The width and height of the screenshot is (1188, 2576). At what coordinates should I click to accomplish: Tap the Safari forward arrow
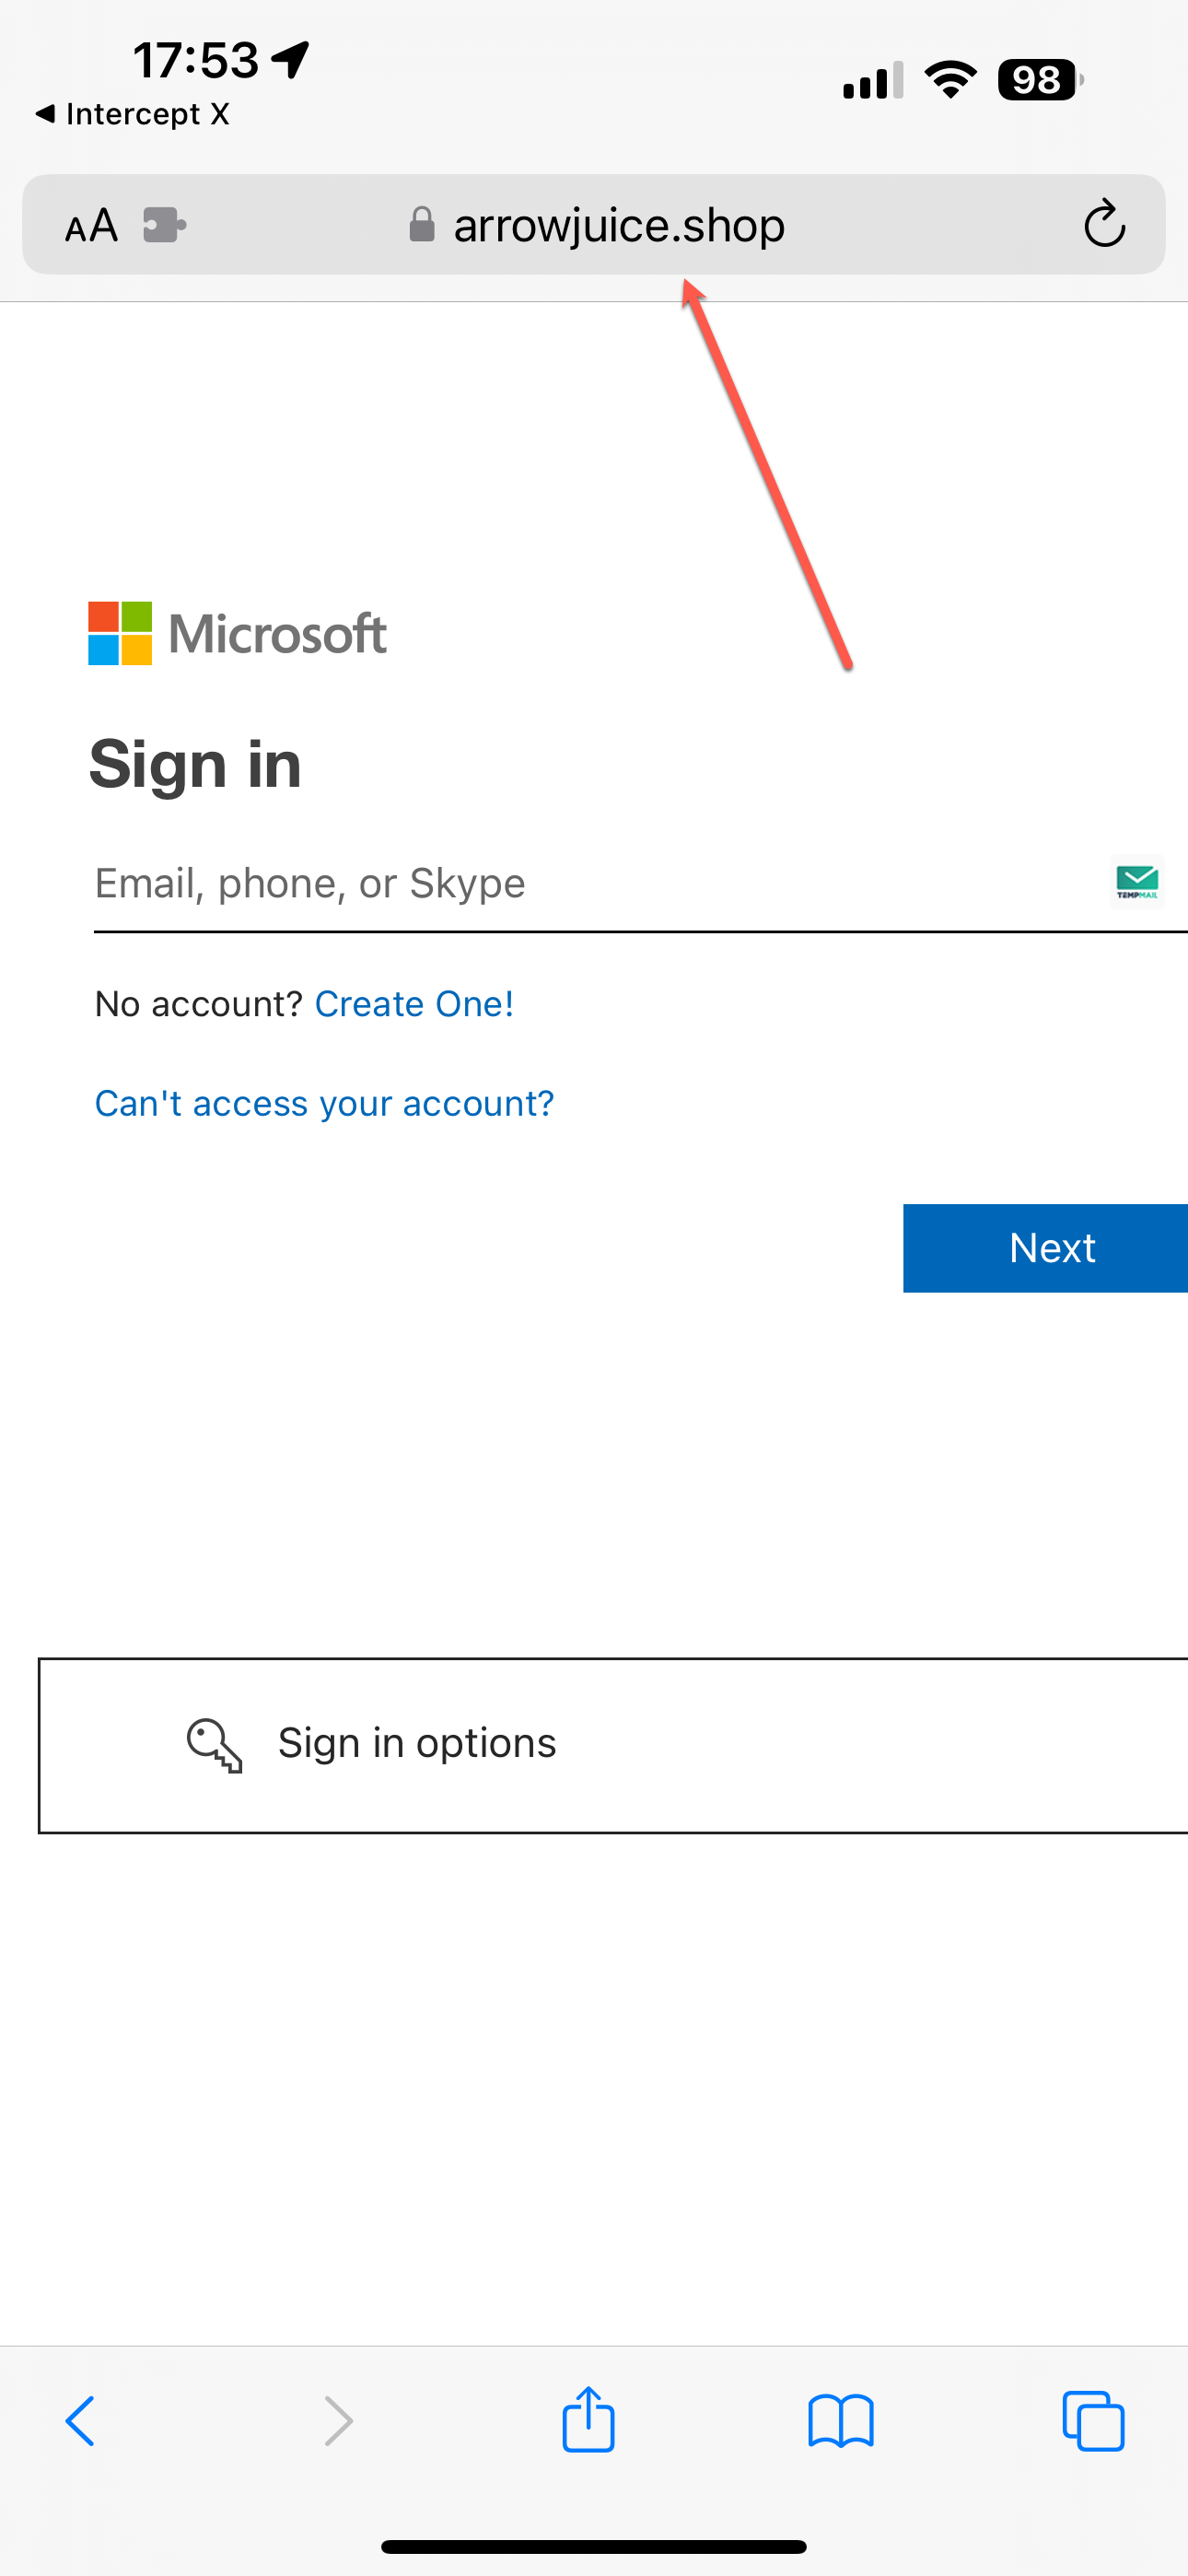(339, 2421)
